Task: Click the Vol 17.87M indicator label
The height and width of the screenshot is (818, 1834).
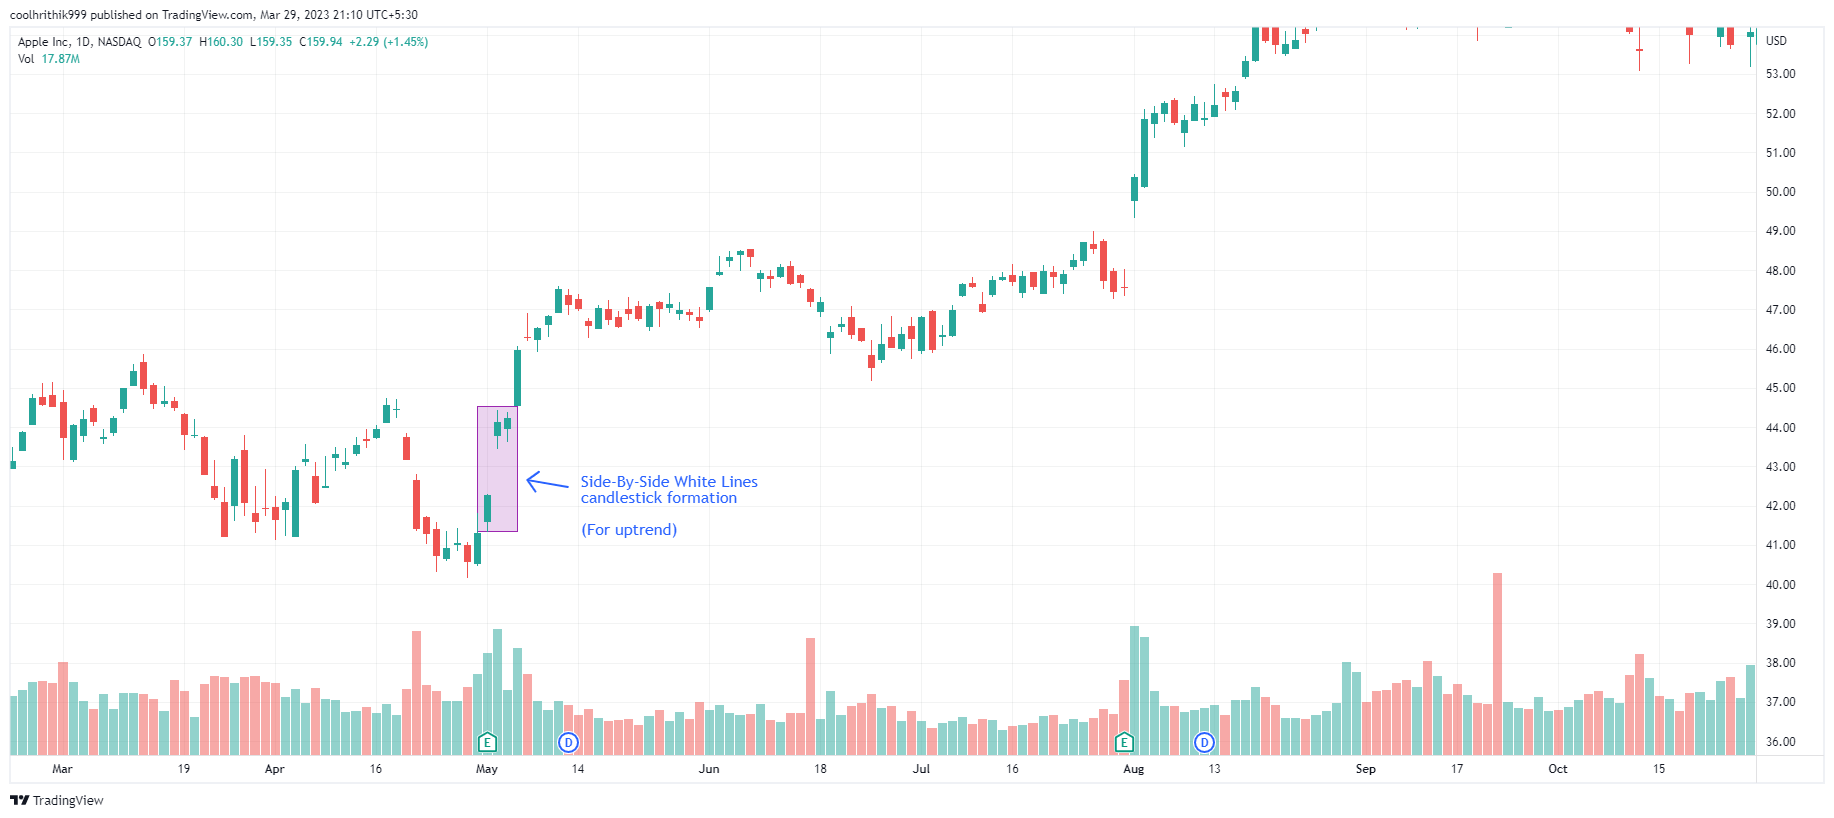Action: coord(49,59)
